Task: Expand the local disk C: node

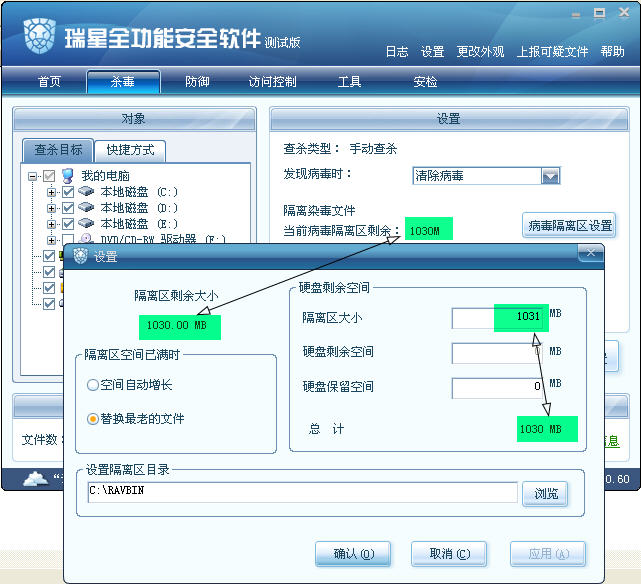Action: (52, 192)
